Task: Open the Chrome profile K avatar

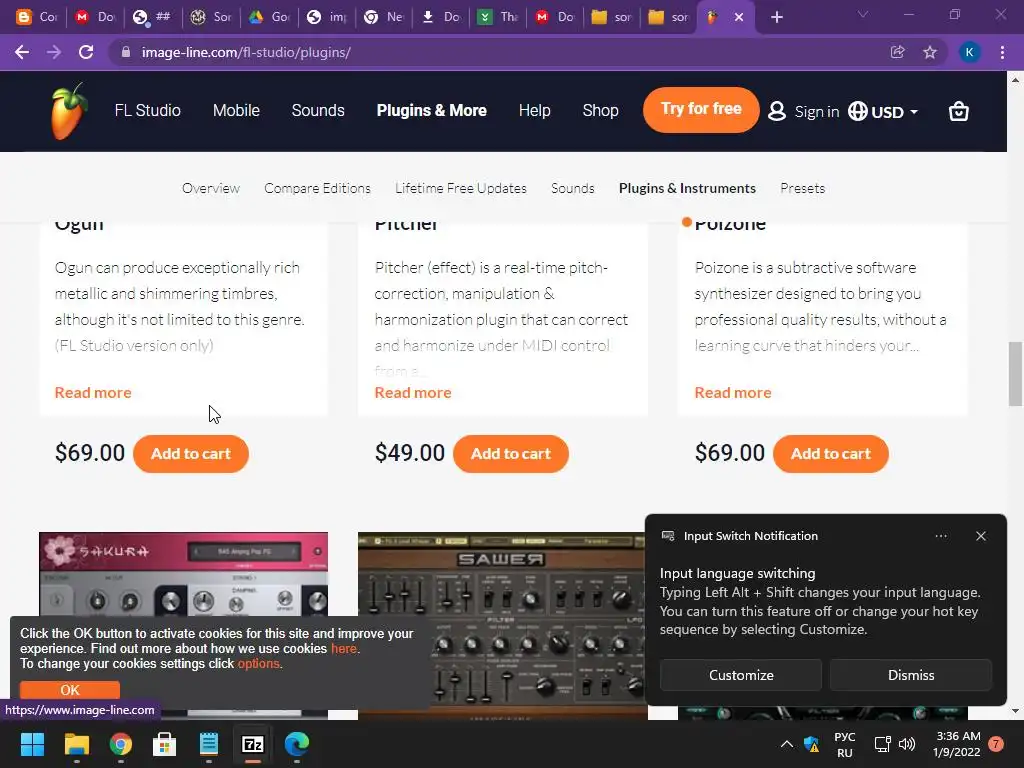Action: pyautogui.click(x=969, y=52)
